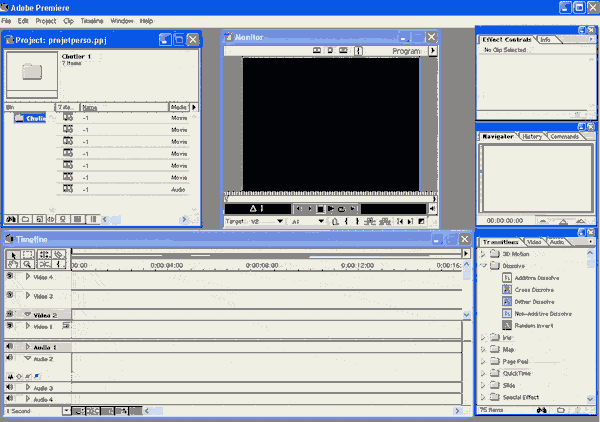Select the Zoom magnifier tool in Timeline
The height and width of the screenshot is (422, 600).
pos(28,264)
